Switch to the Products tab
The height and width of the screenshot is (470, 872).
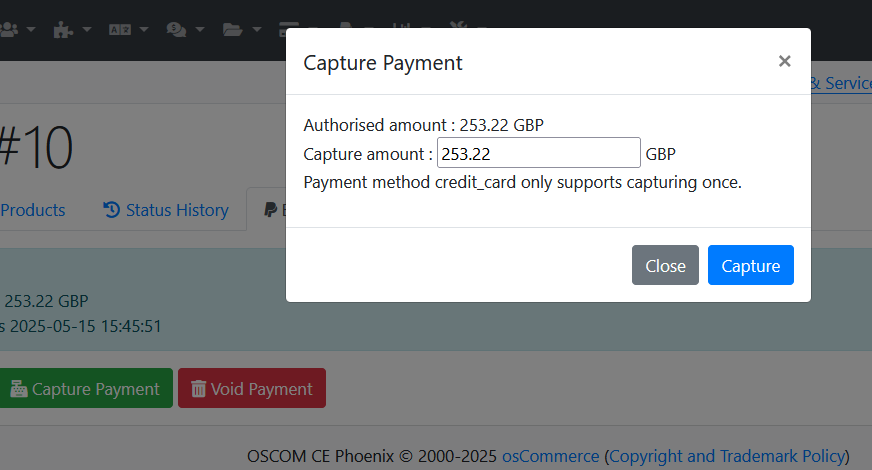[32, 210]
